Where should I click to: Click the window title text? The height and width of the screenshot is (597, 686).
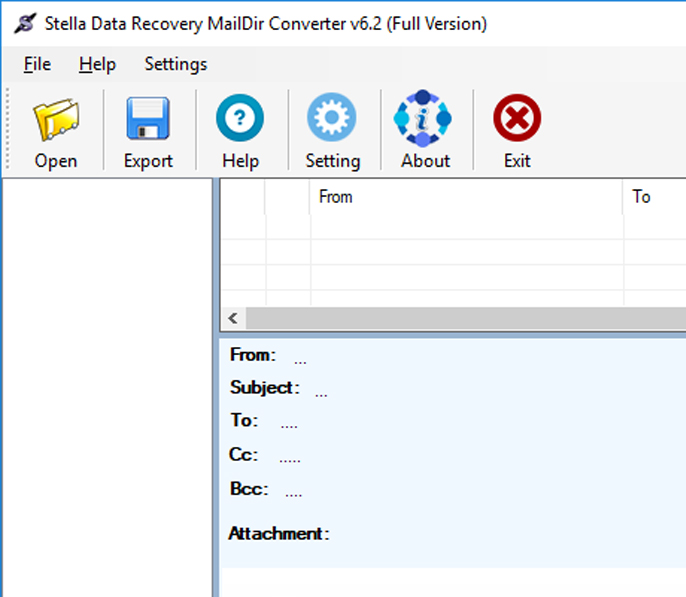(266, 24)
